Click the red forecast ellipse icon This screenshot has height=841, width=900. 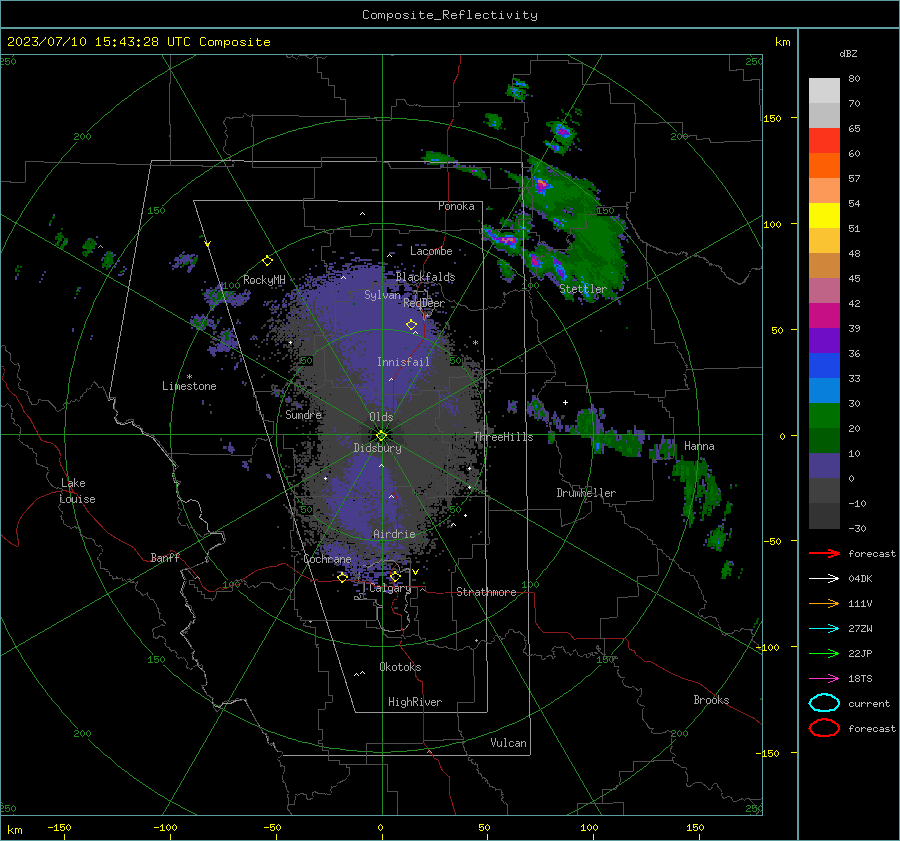824,728
